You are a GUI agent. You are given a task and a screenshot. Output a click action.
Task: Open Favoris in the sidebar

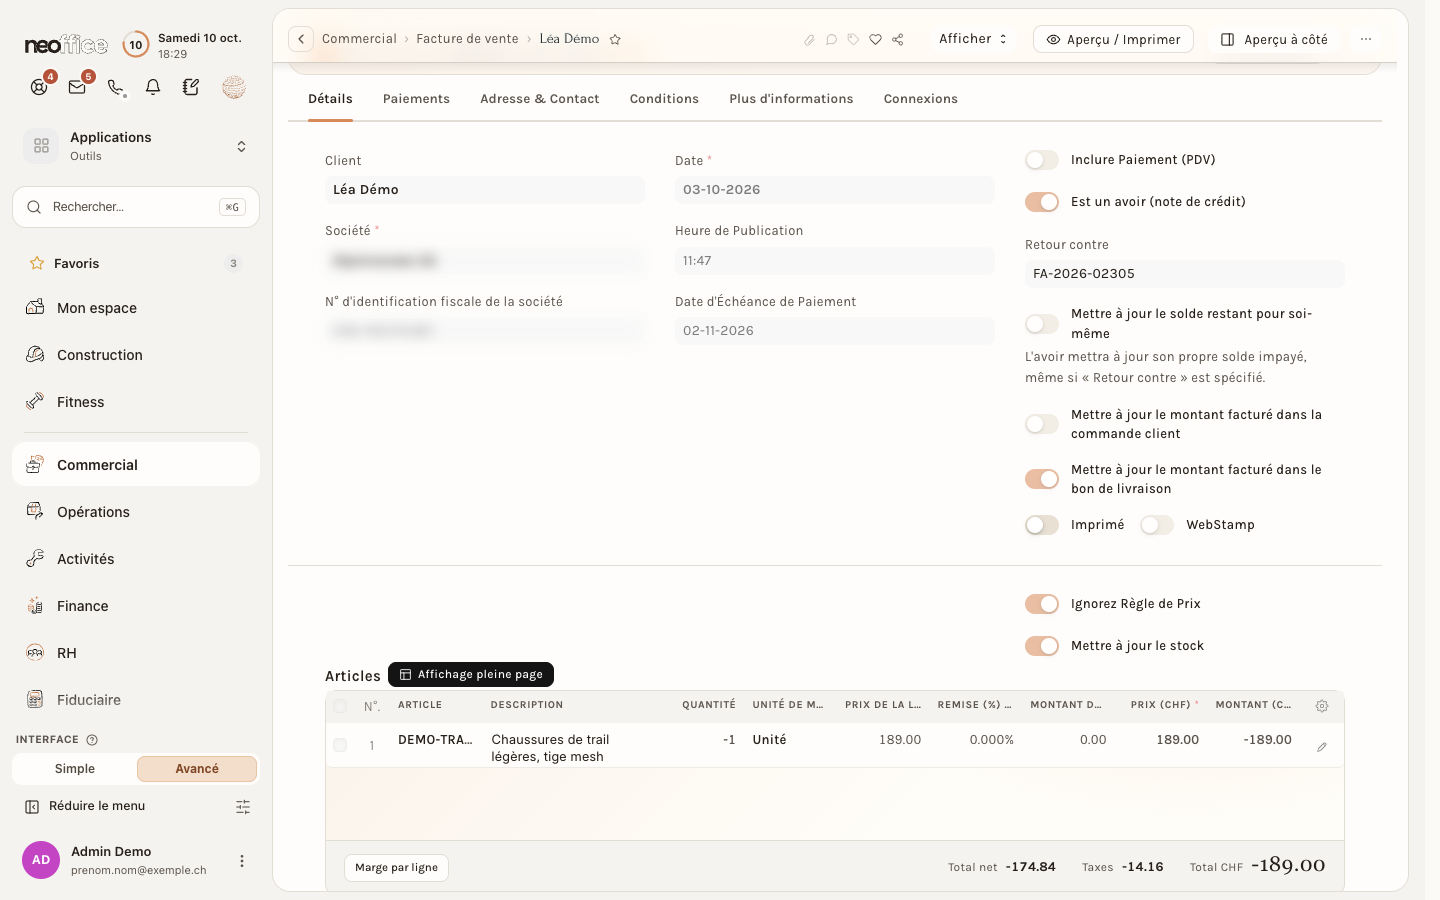[x=136, y=264]
